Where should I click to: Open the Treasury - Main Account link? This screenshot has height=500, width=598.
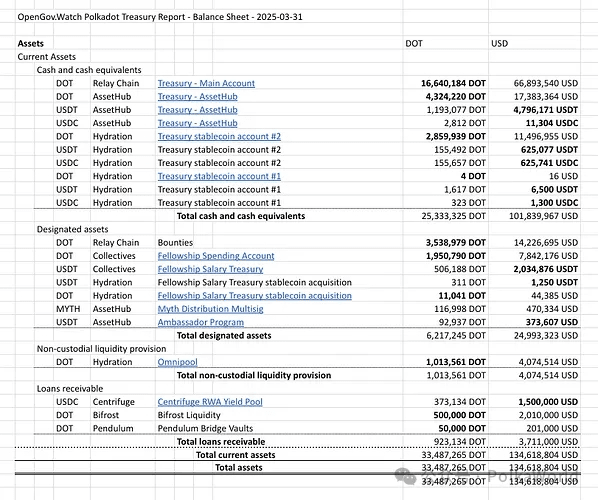(x=206, y=83)
